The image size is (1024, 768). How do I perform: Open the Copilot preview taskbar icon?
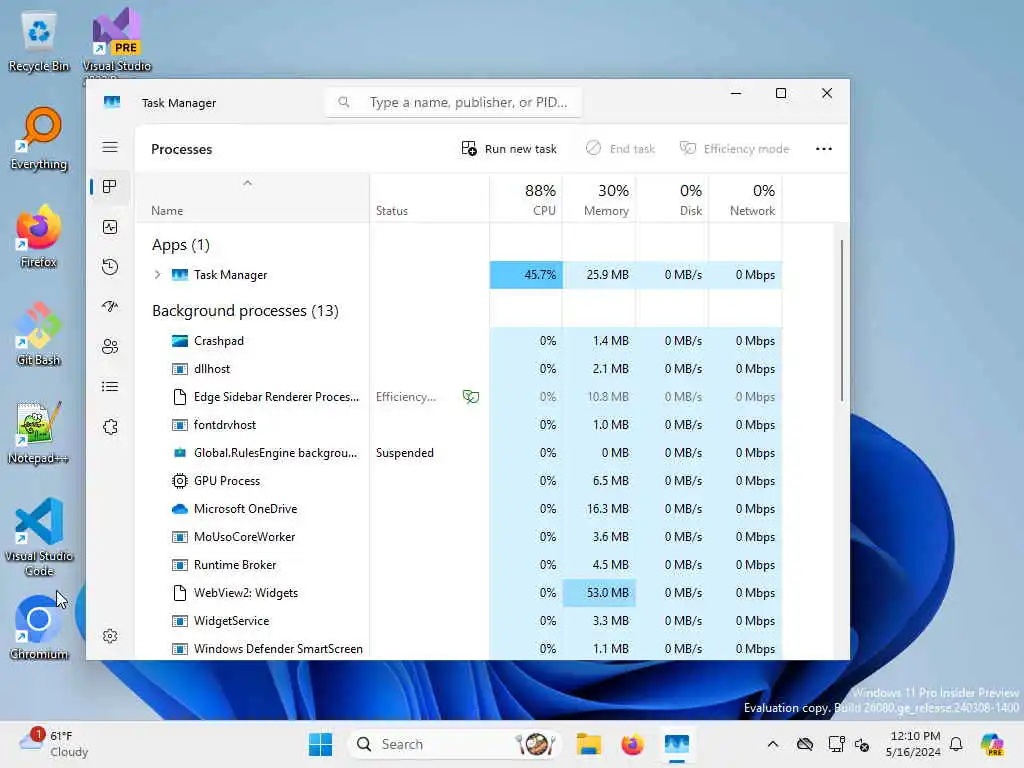(x=992, y=744)
